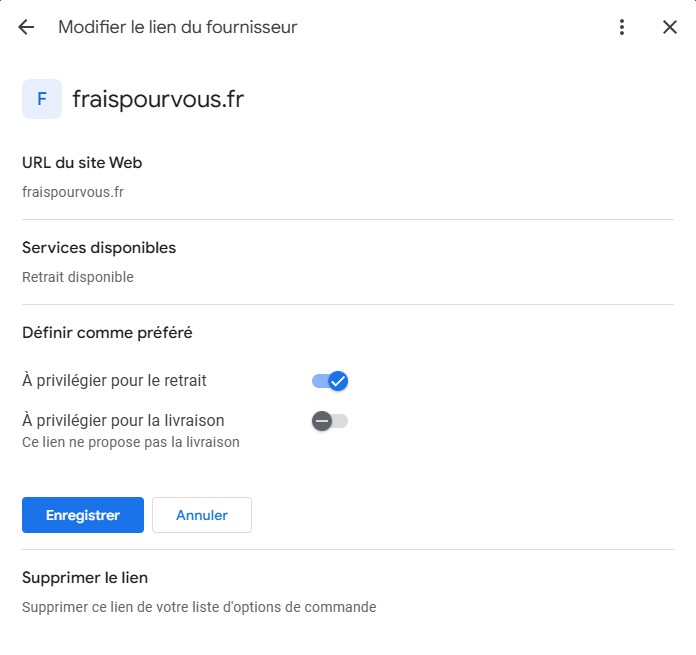The width and height of the screenshot is (696, 655).
Task: Open the Services disponibles section
Action: coord(99,248)
